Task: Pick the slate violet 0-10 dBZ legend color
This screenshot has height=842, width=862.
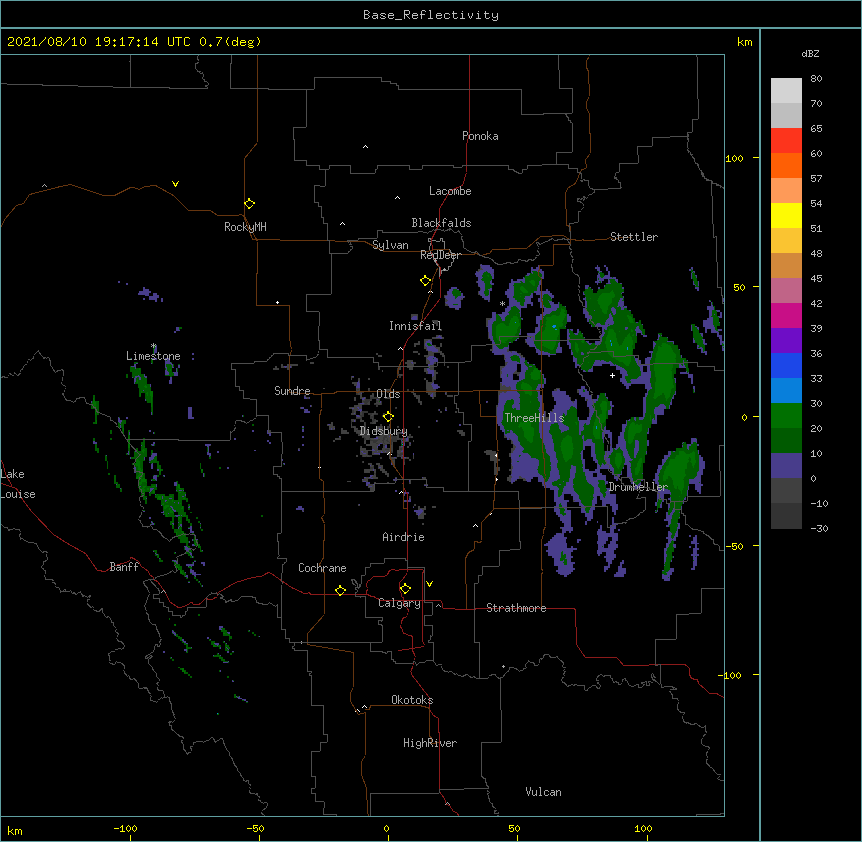Action: pos(786,466)
